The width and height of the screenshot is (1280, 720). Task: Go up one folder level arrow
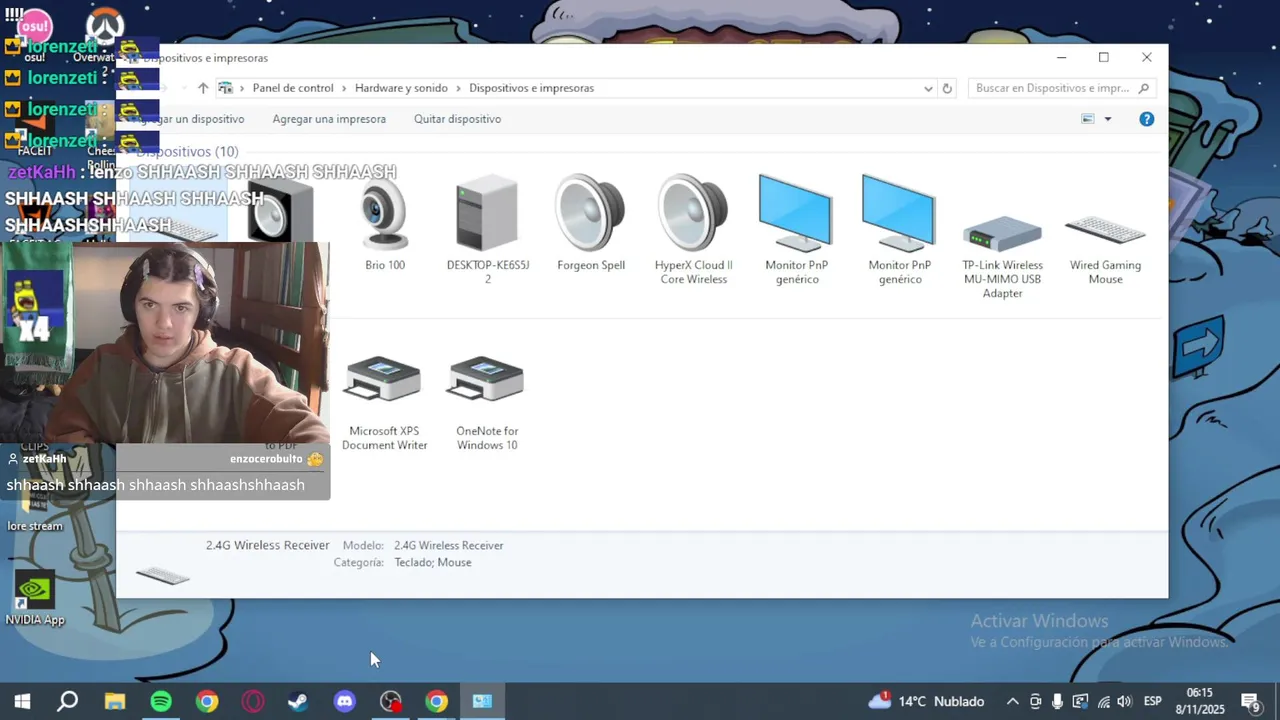pyautogui.click(x=203, y=88)
